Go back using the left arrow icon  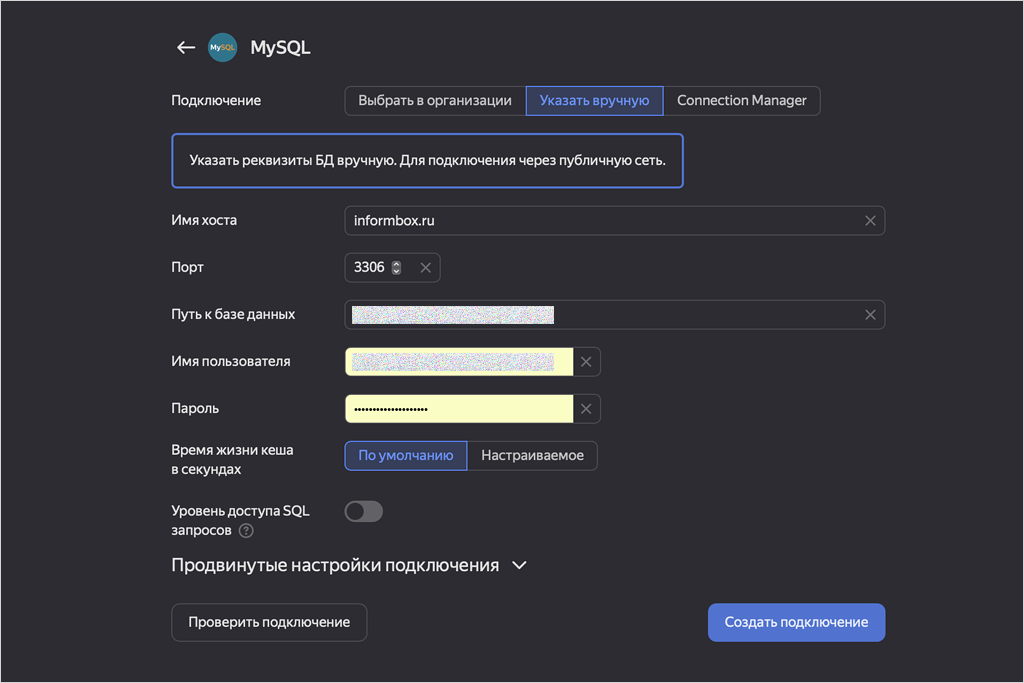pos(186,48)
